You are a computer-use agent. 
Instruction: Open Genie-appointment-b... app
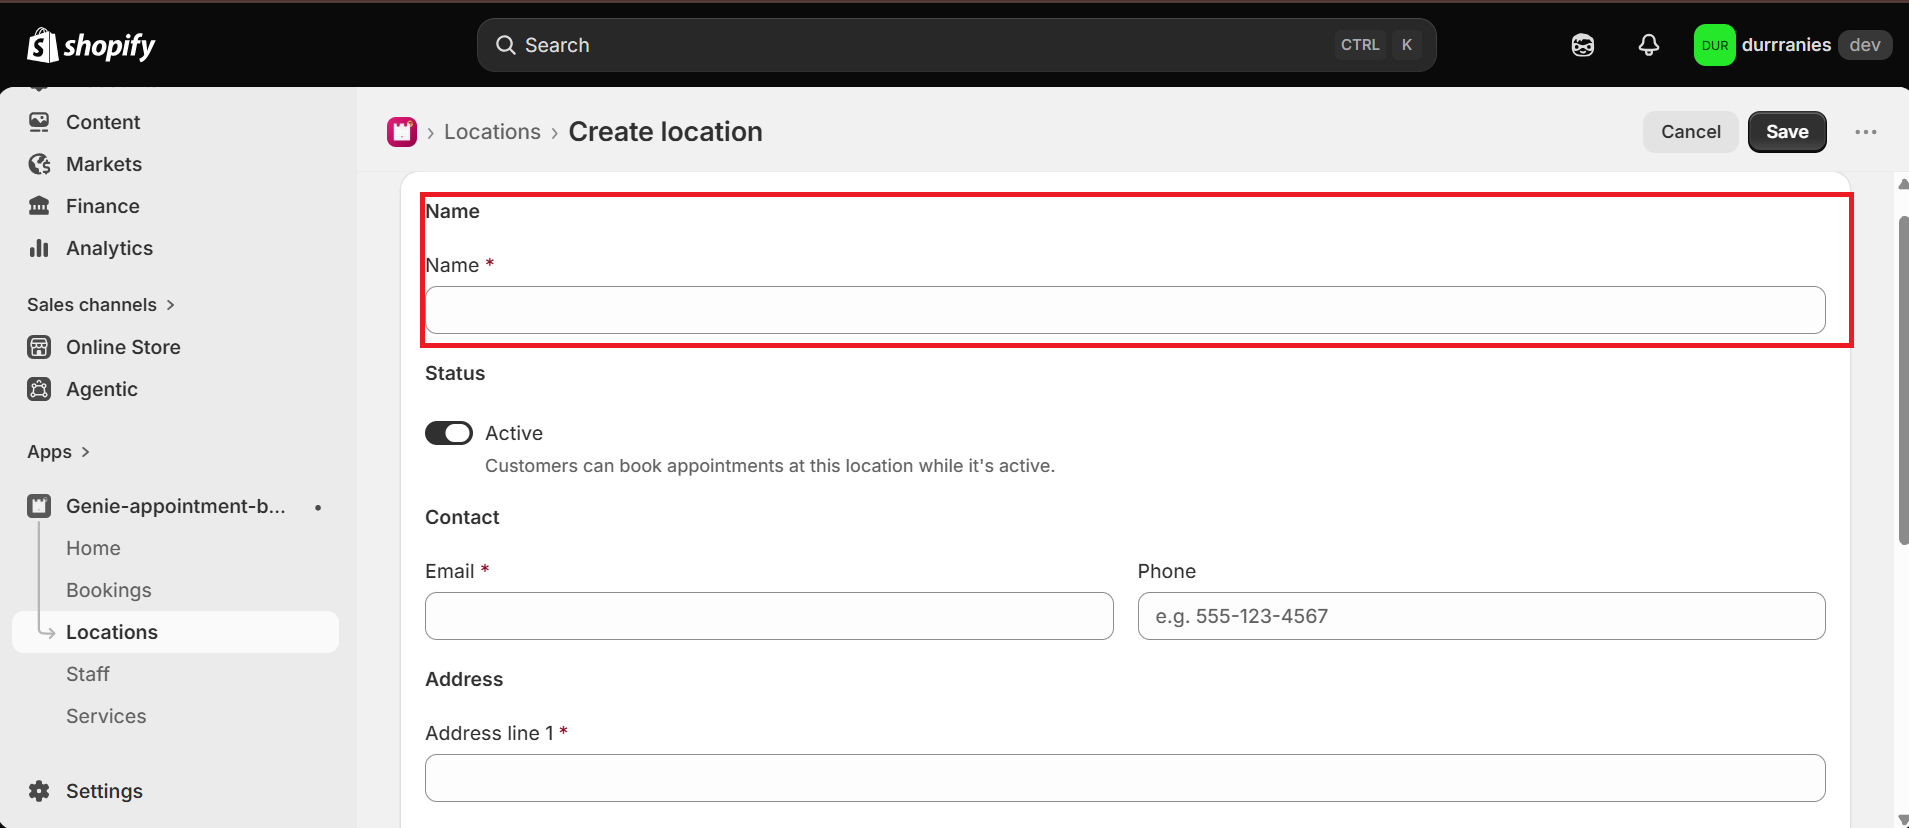(175, 506)
